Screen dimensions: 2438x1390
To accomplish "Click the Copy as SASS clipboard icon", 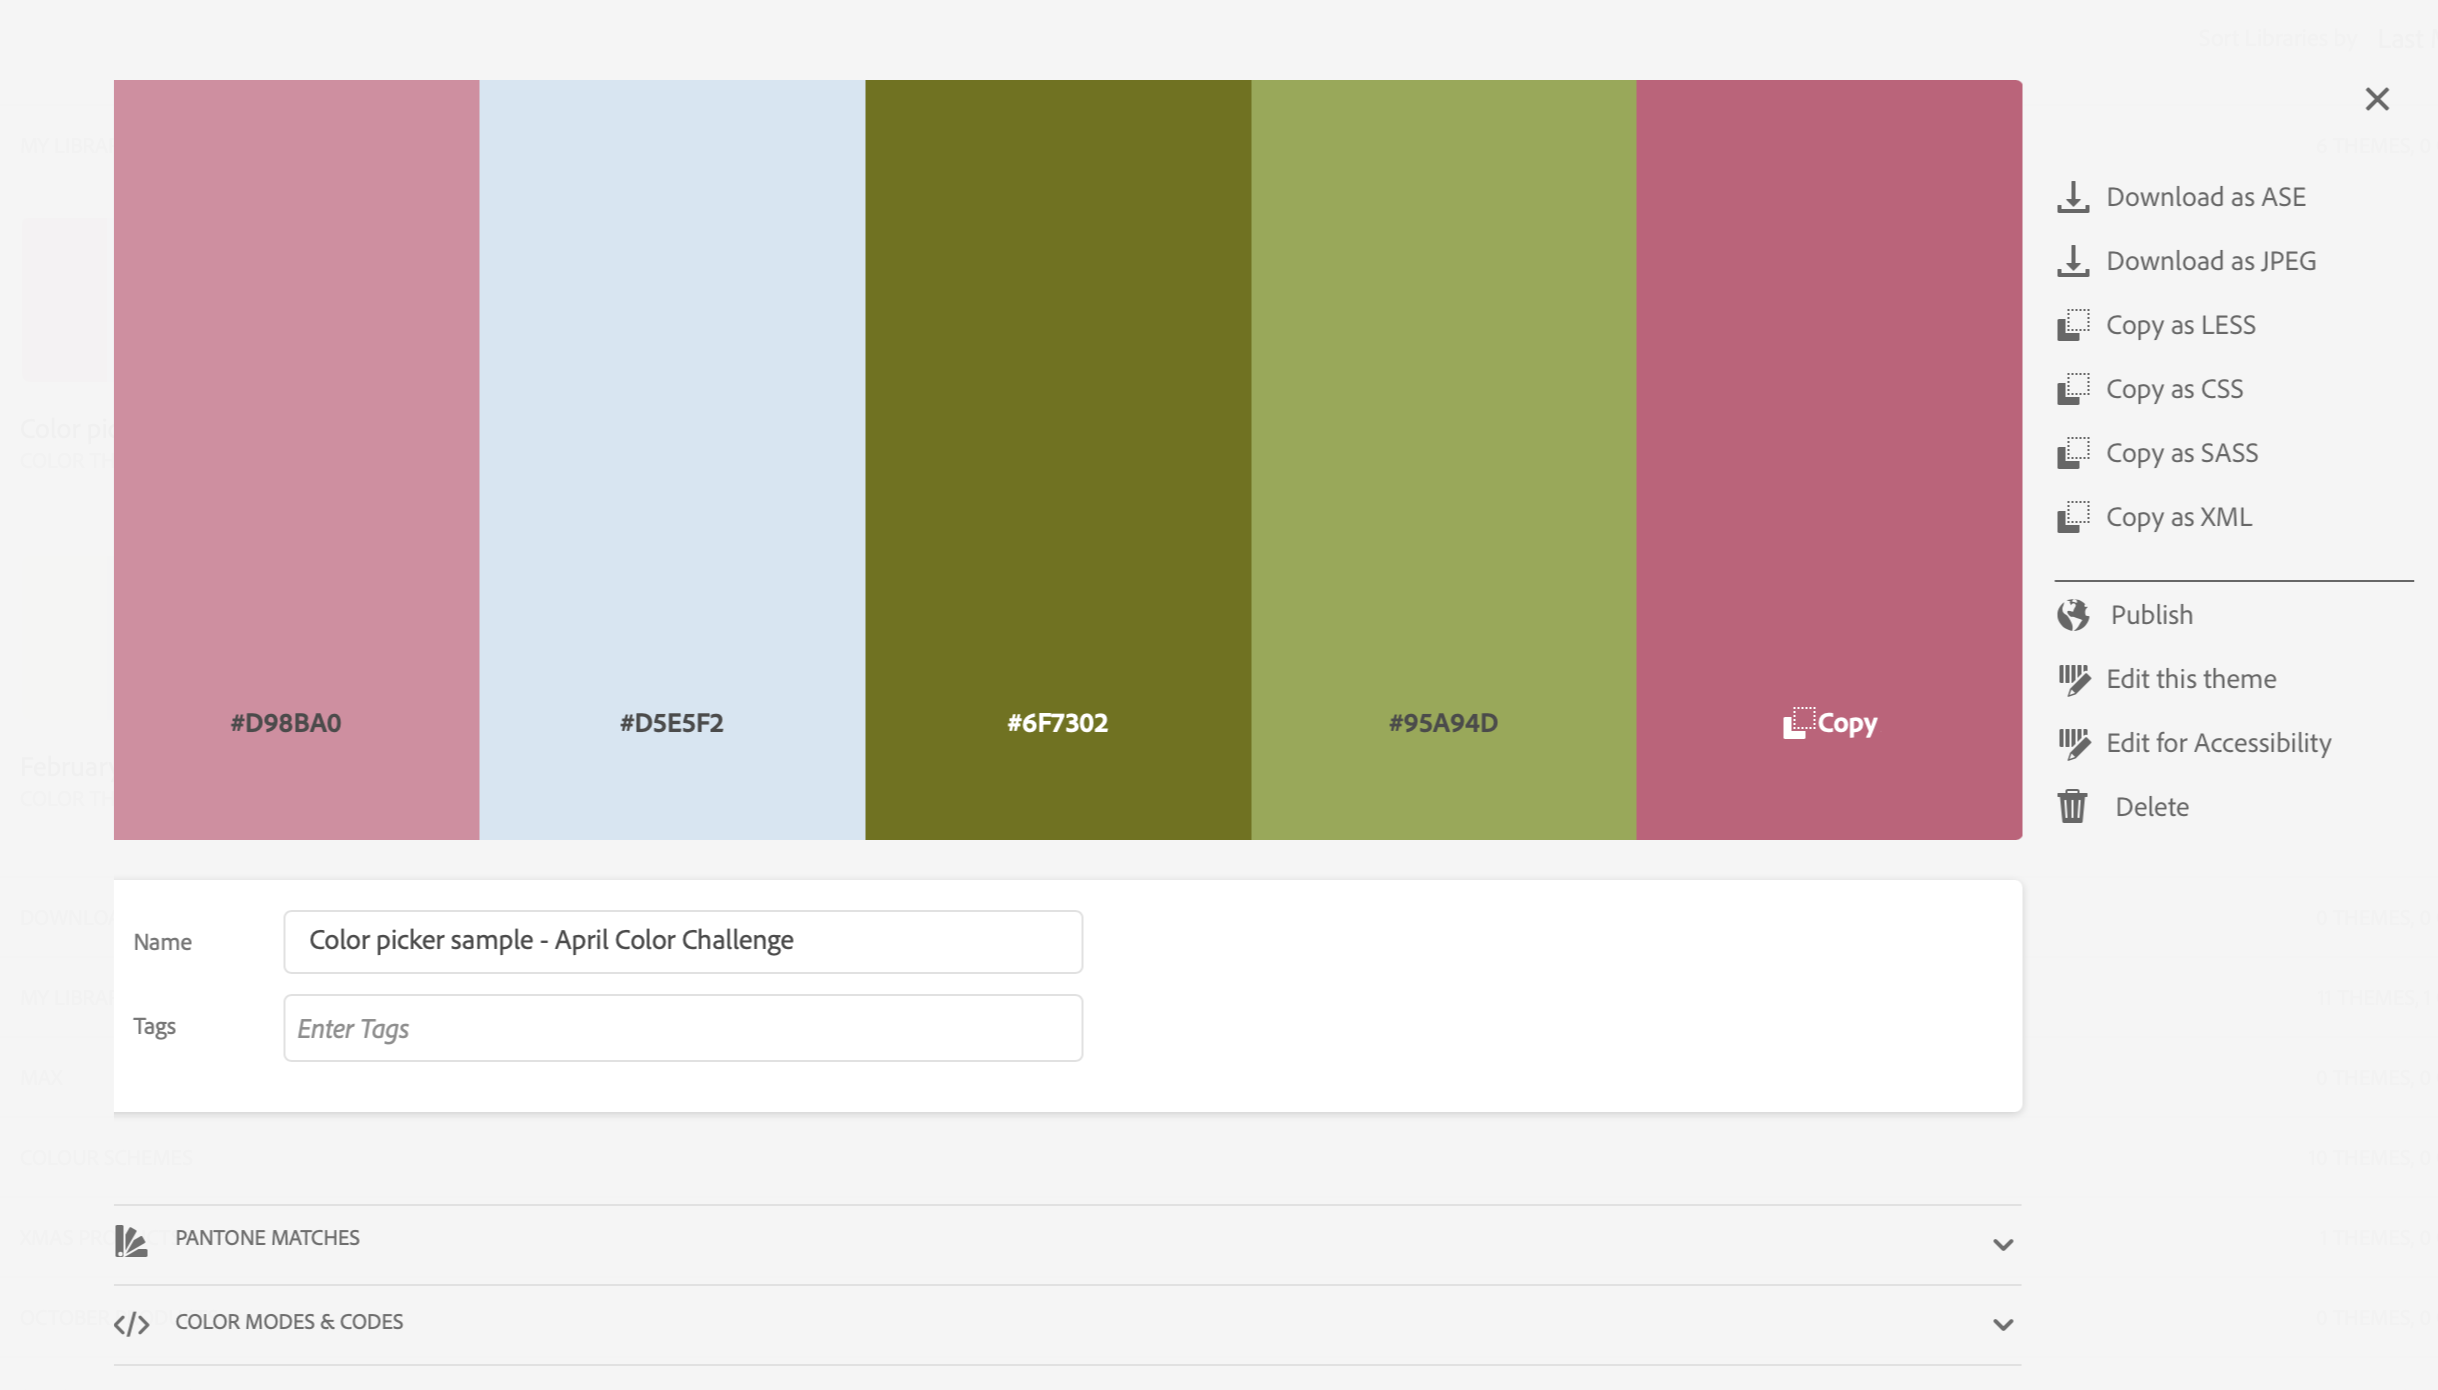I will pos(2073,453).
